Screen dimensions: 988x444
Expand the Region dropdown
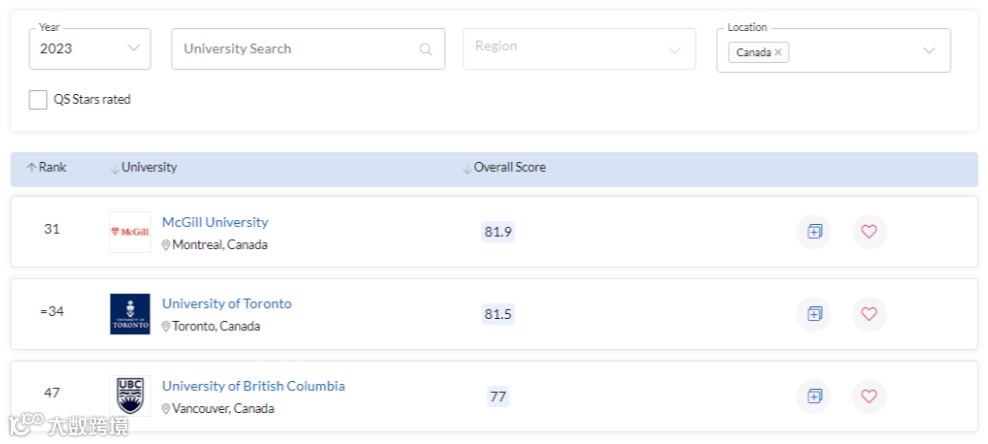point(579,48)
